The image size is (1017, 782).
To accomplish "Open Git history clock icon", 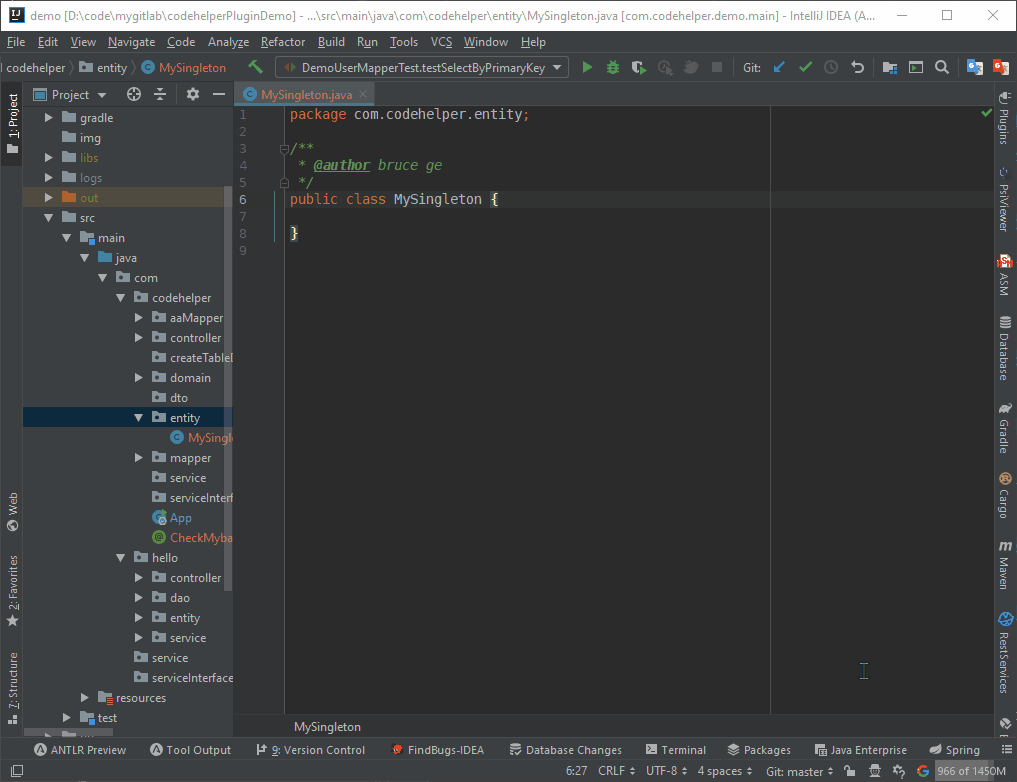I will click(831, 67).
